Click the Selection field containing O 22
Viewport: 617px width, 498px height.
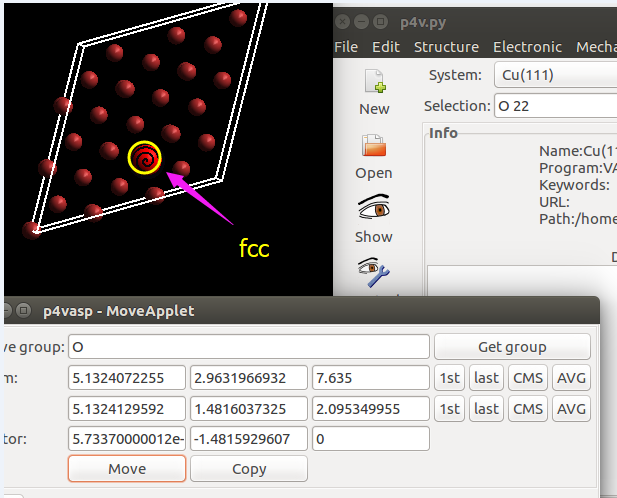click(x=554, y=106)
